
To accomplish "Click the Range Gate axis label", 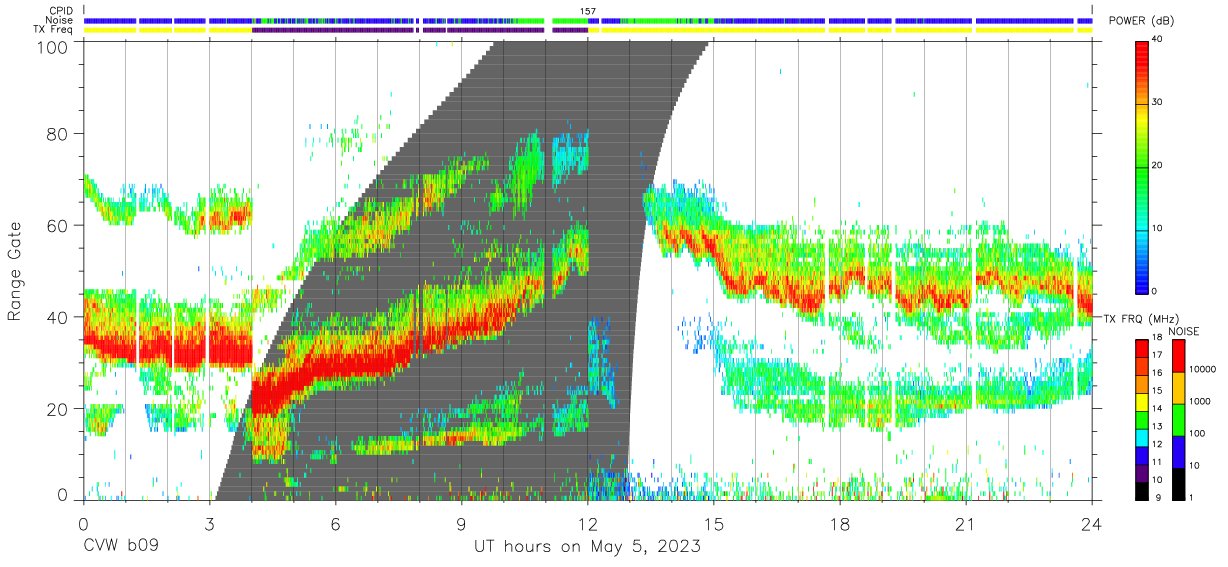I will (x=16, y=271).
